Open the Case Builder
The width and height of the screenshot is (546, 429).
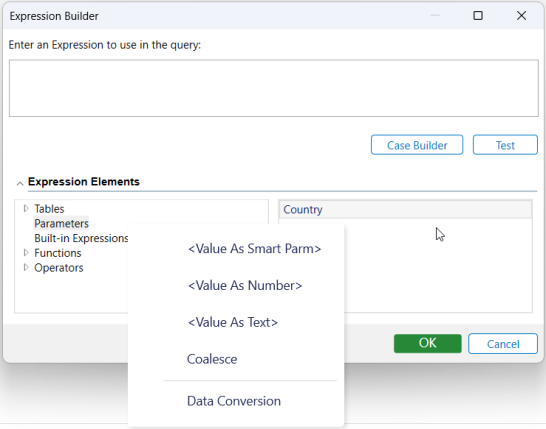coord(417,145)
